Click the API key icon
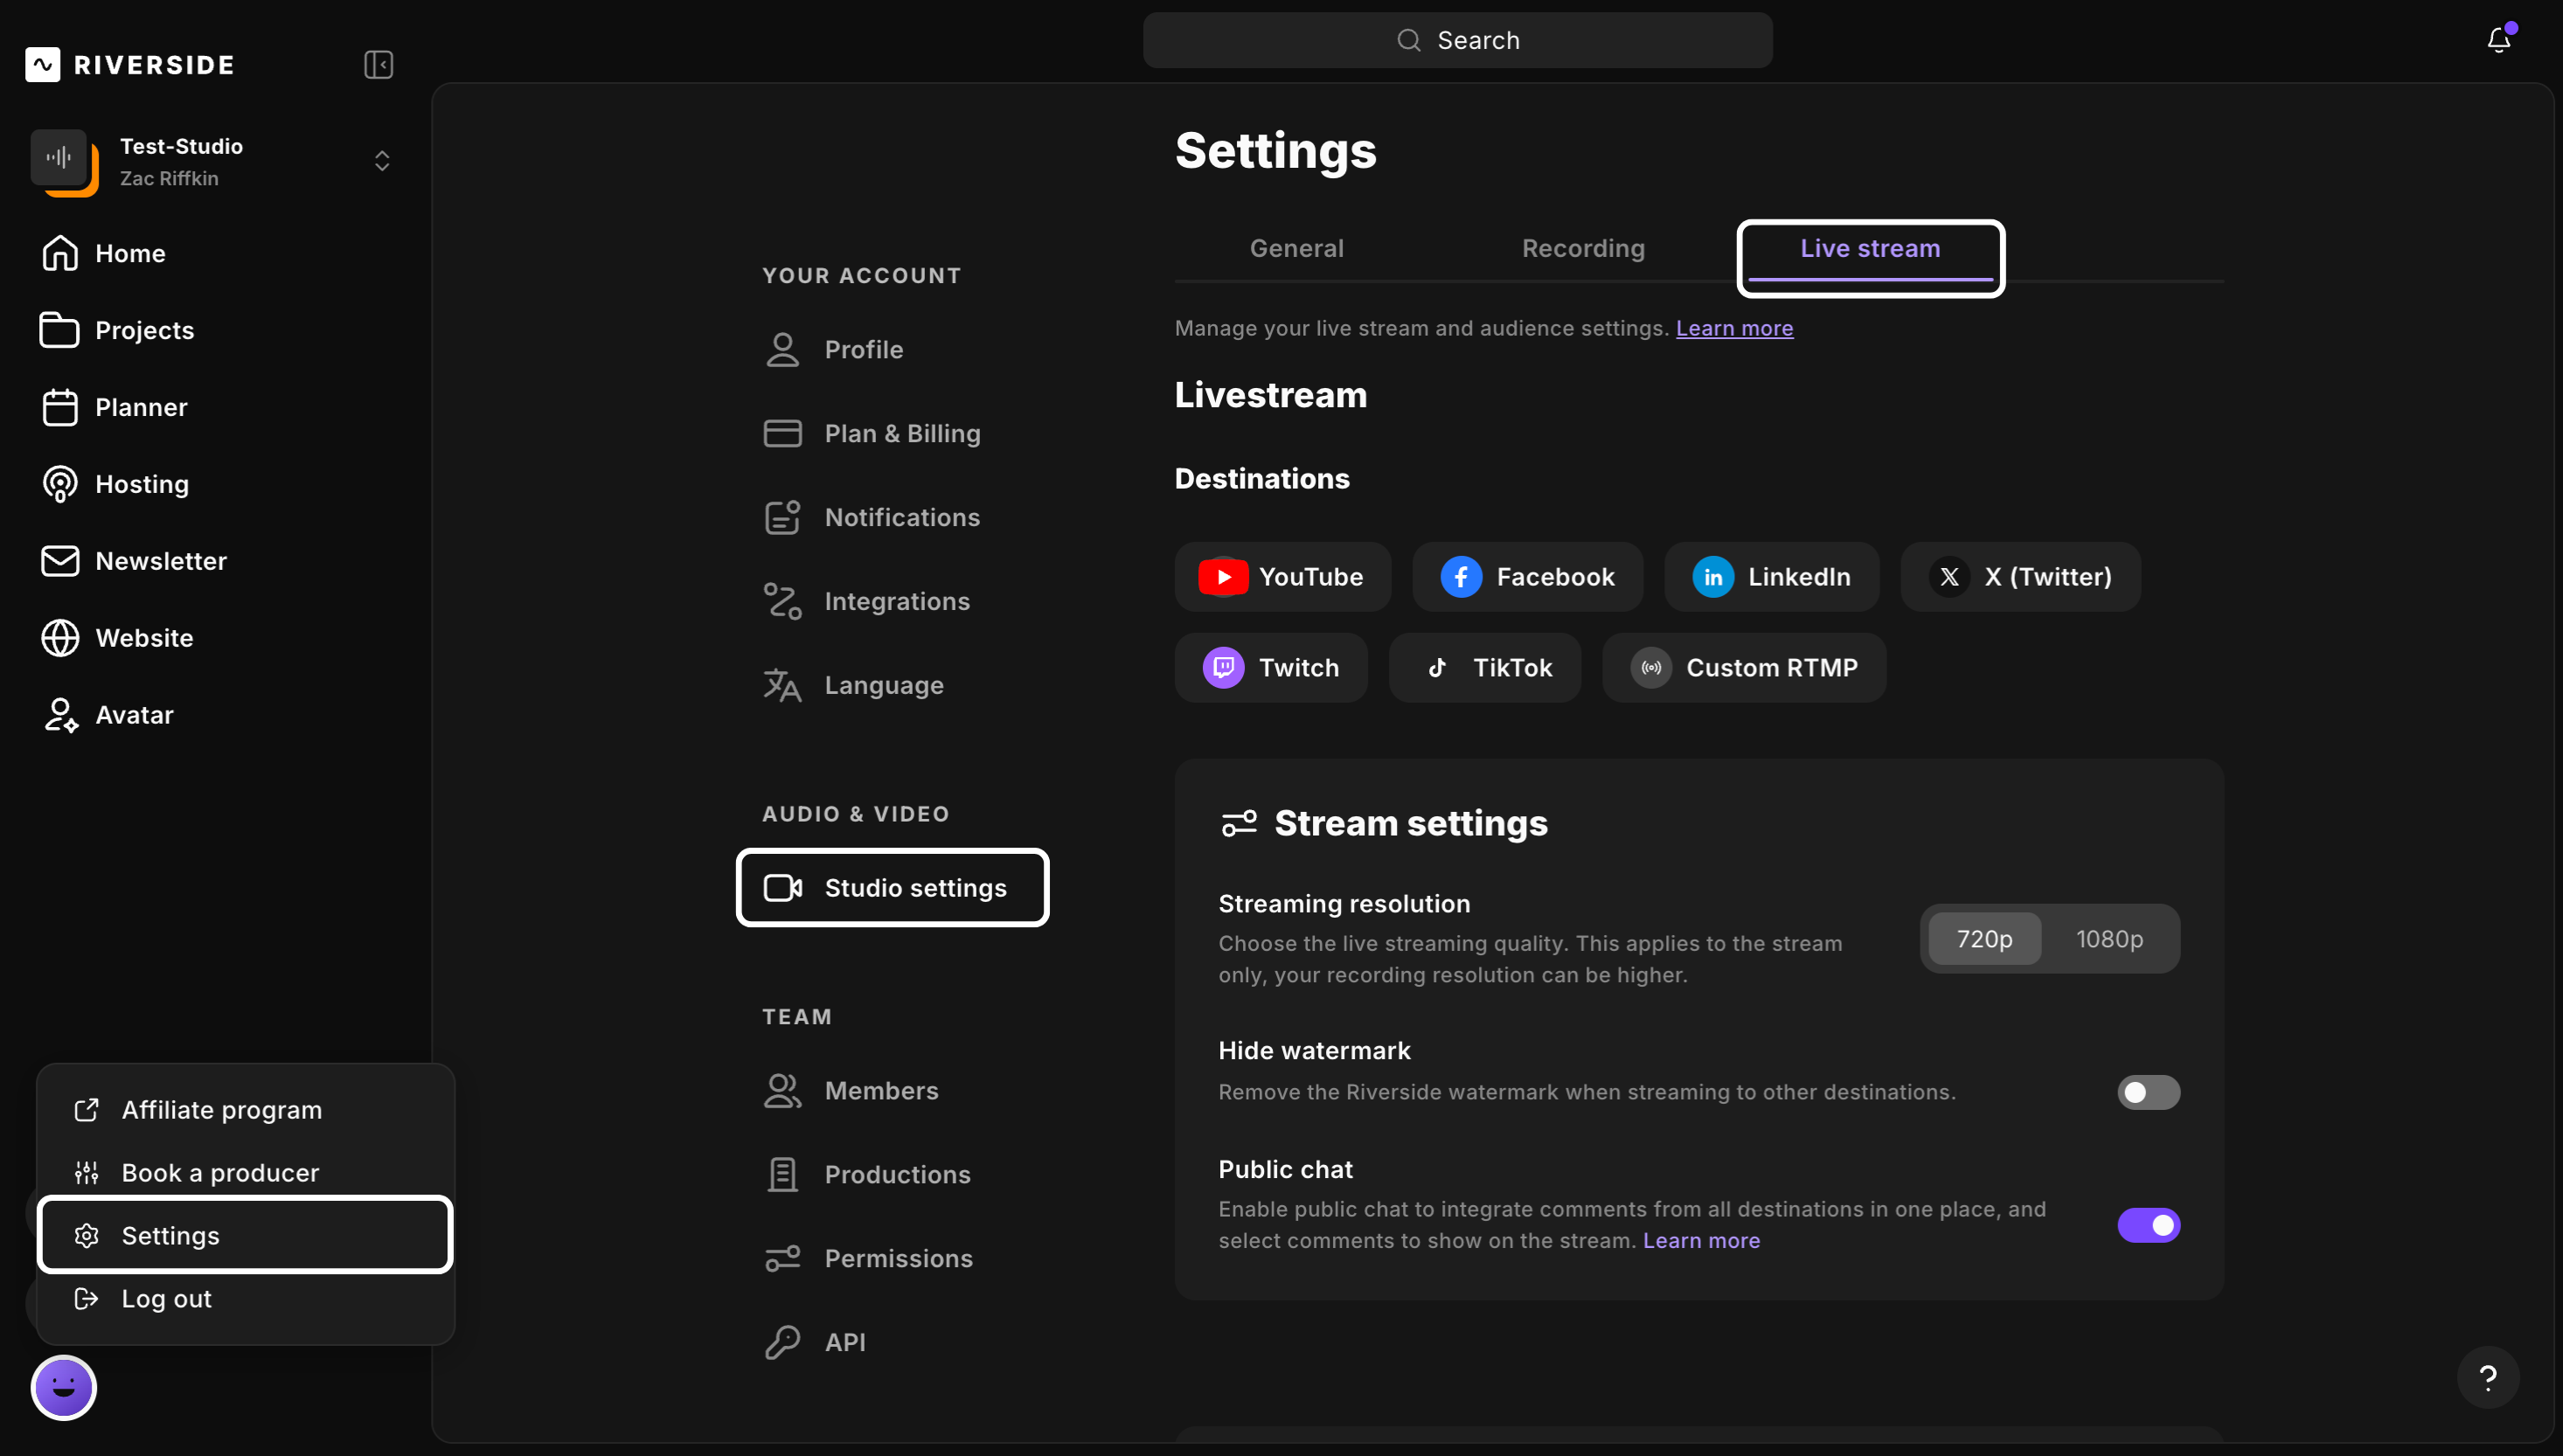 coord(782,1343)
